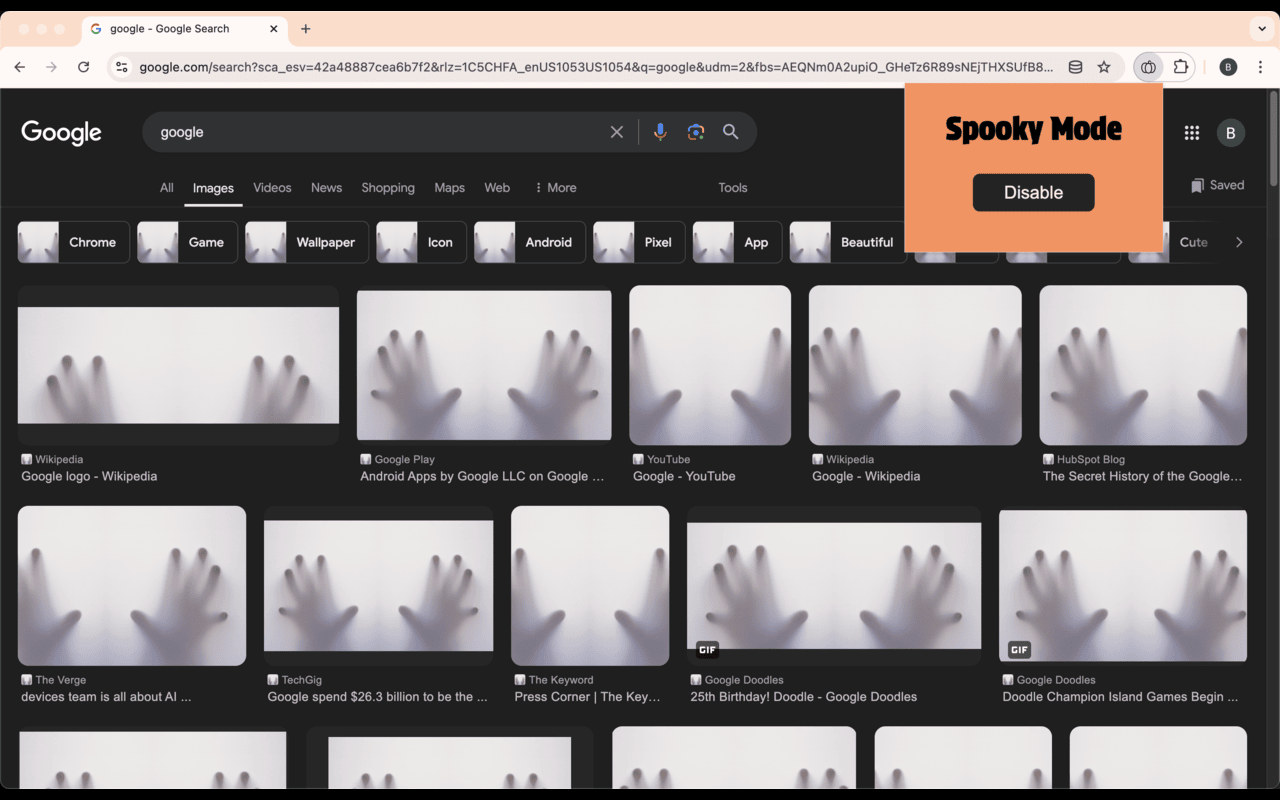Click '25th Birthday! Doodle - Google Doodles' caption
This screenshot has height=800, width=1280.
coord(803,697)
